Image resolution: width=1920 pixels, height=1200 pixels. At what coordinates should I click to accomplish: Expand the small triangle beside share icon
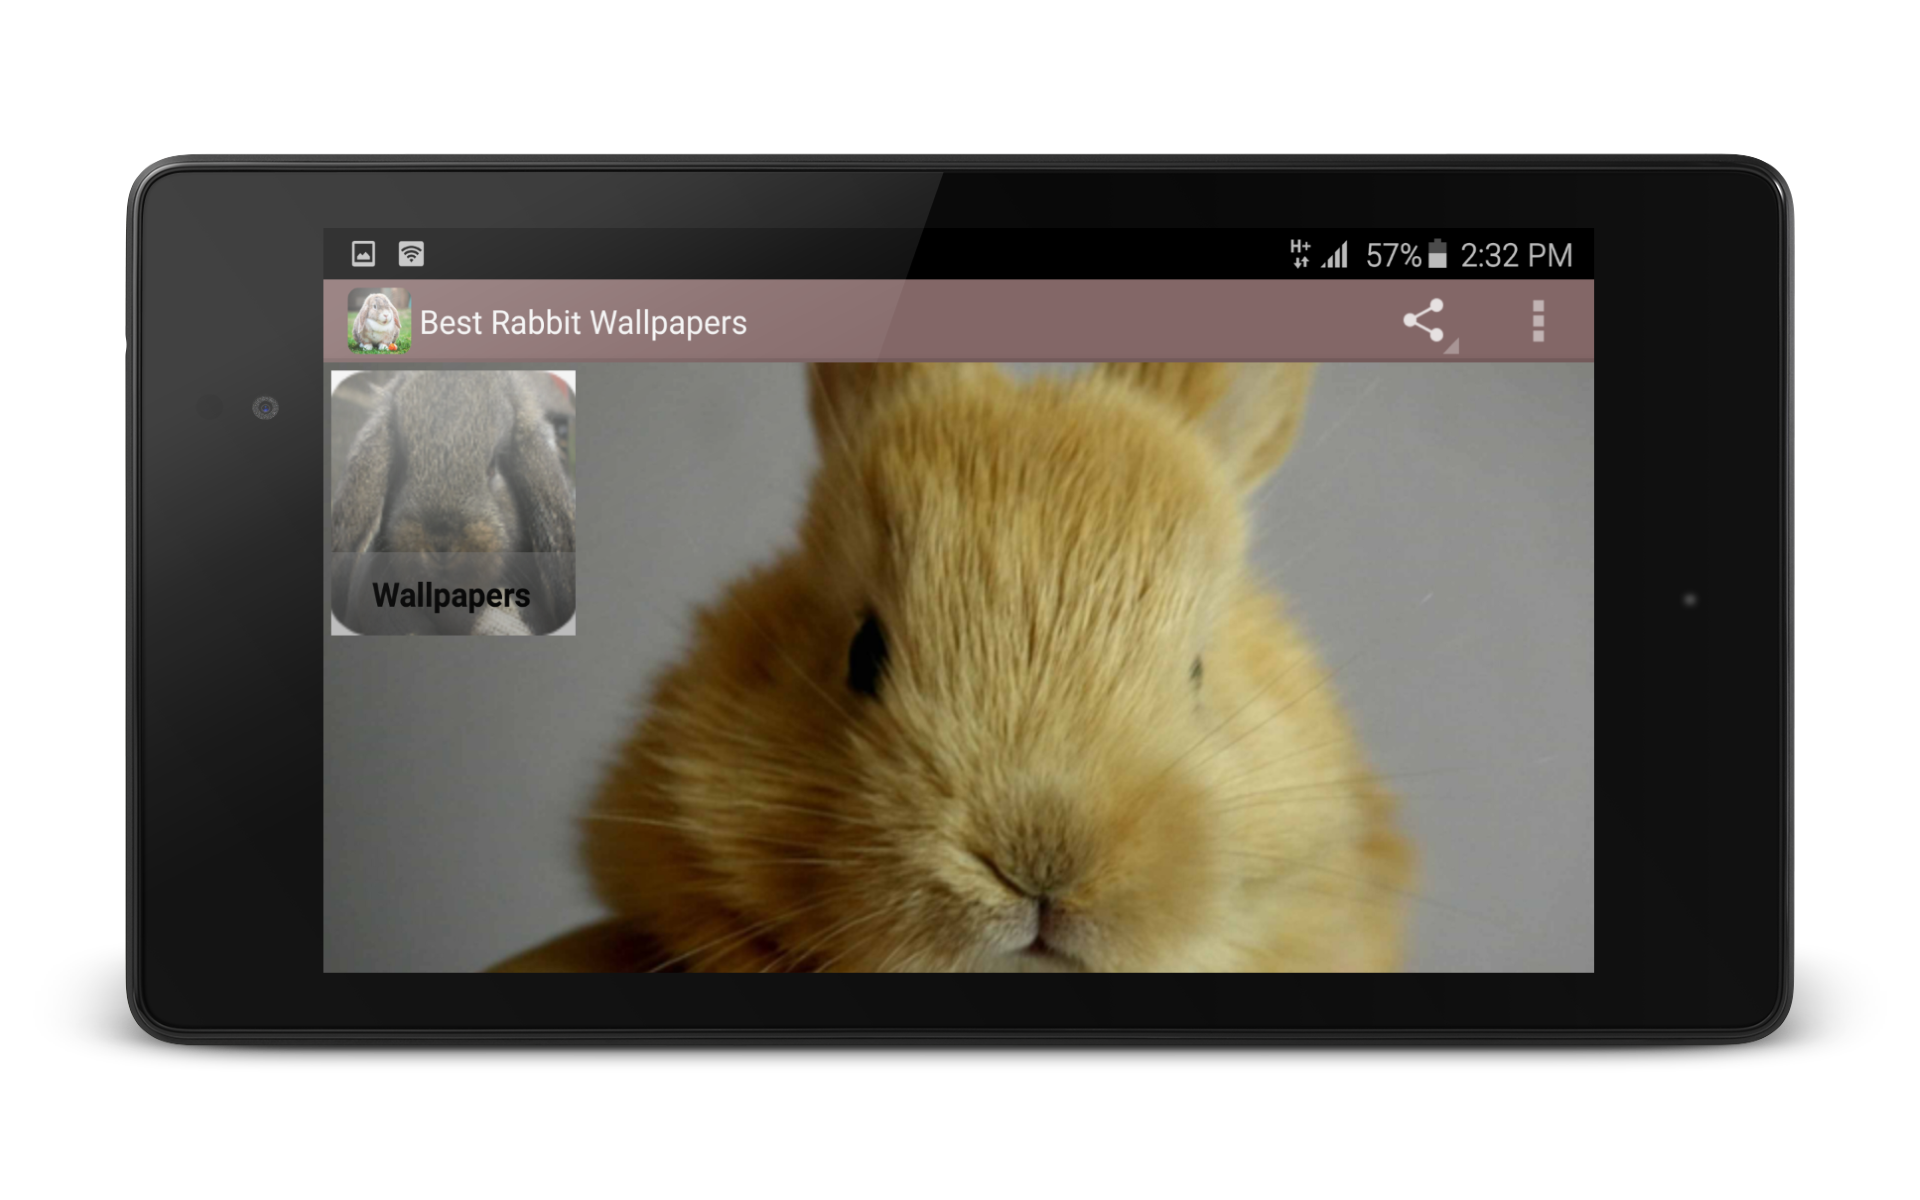click(1452, 346)
